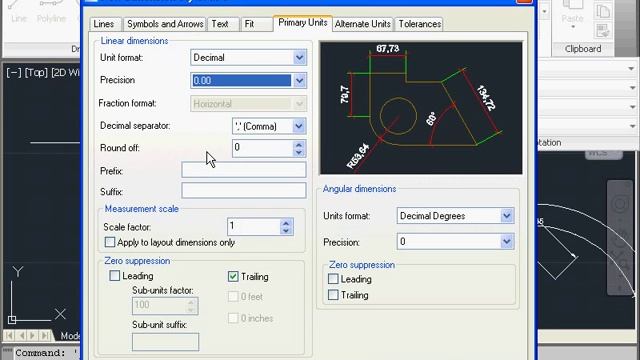Click the Line tool in the ribbon
Viewport: 640px width, 360px height.
click(x=19, y=12)
